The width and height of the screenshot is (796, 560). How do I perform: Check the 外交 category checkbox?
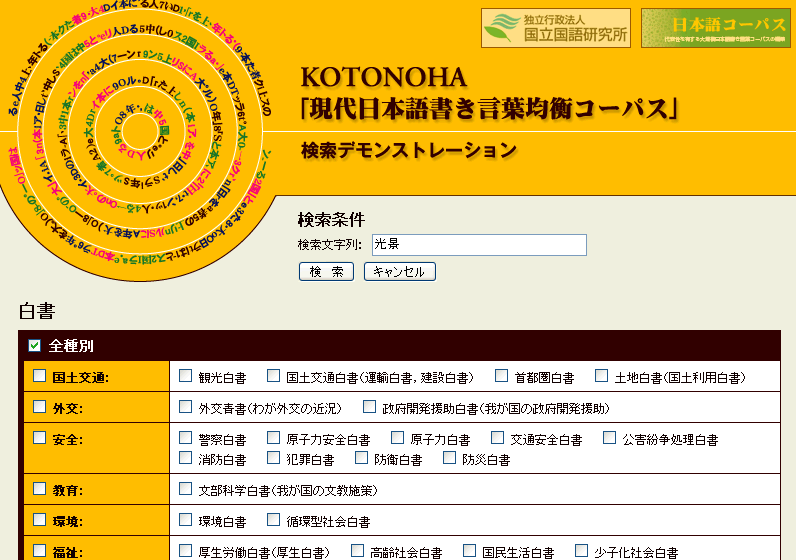[x=40, y=407]
